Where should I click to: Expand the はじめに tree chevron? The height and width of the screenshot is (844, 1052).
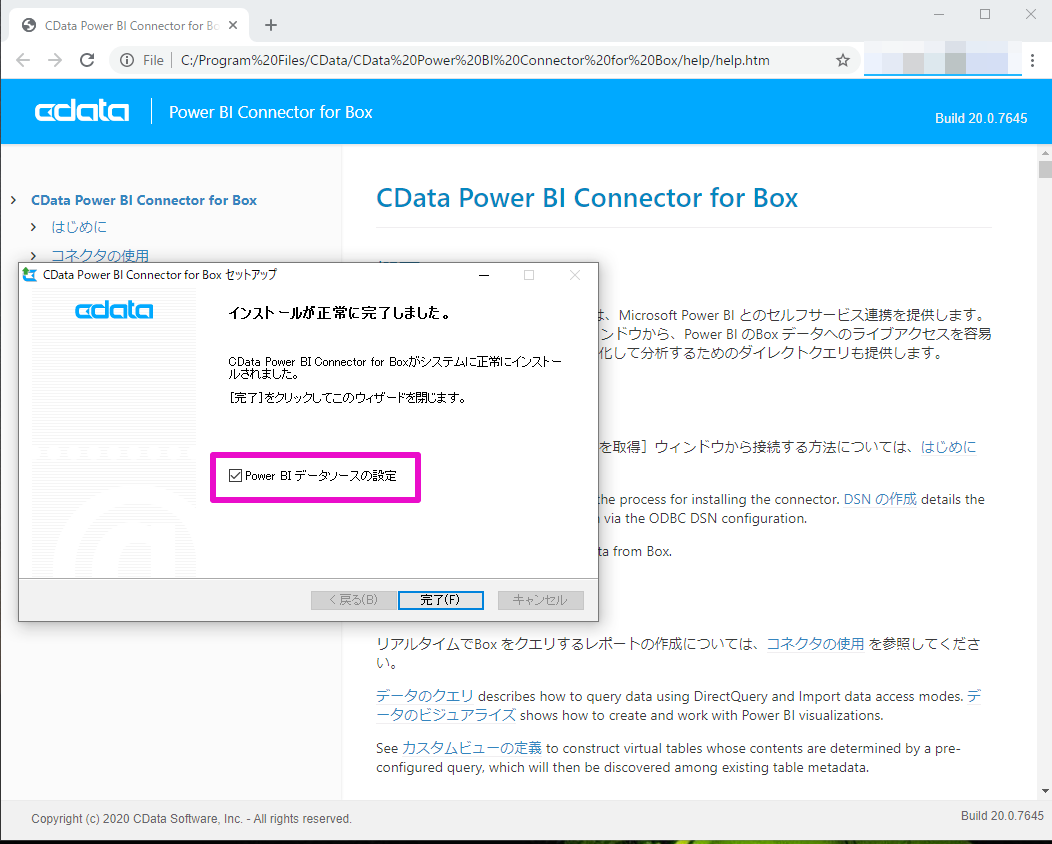33,227
